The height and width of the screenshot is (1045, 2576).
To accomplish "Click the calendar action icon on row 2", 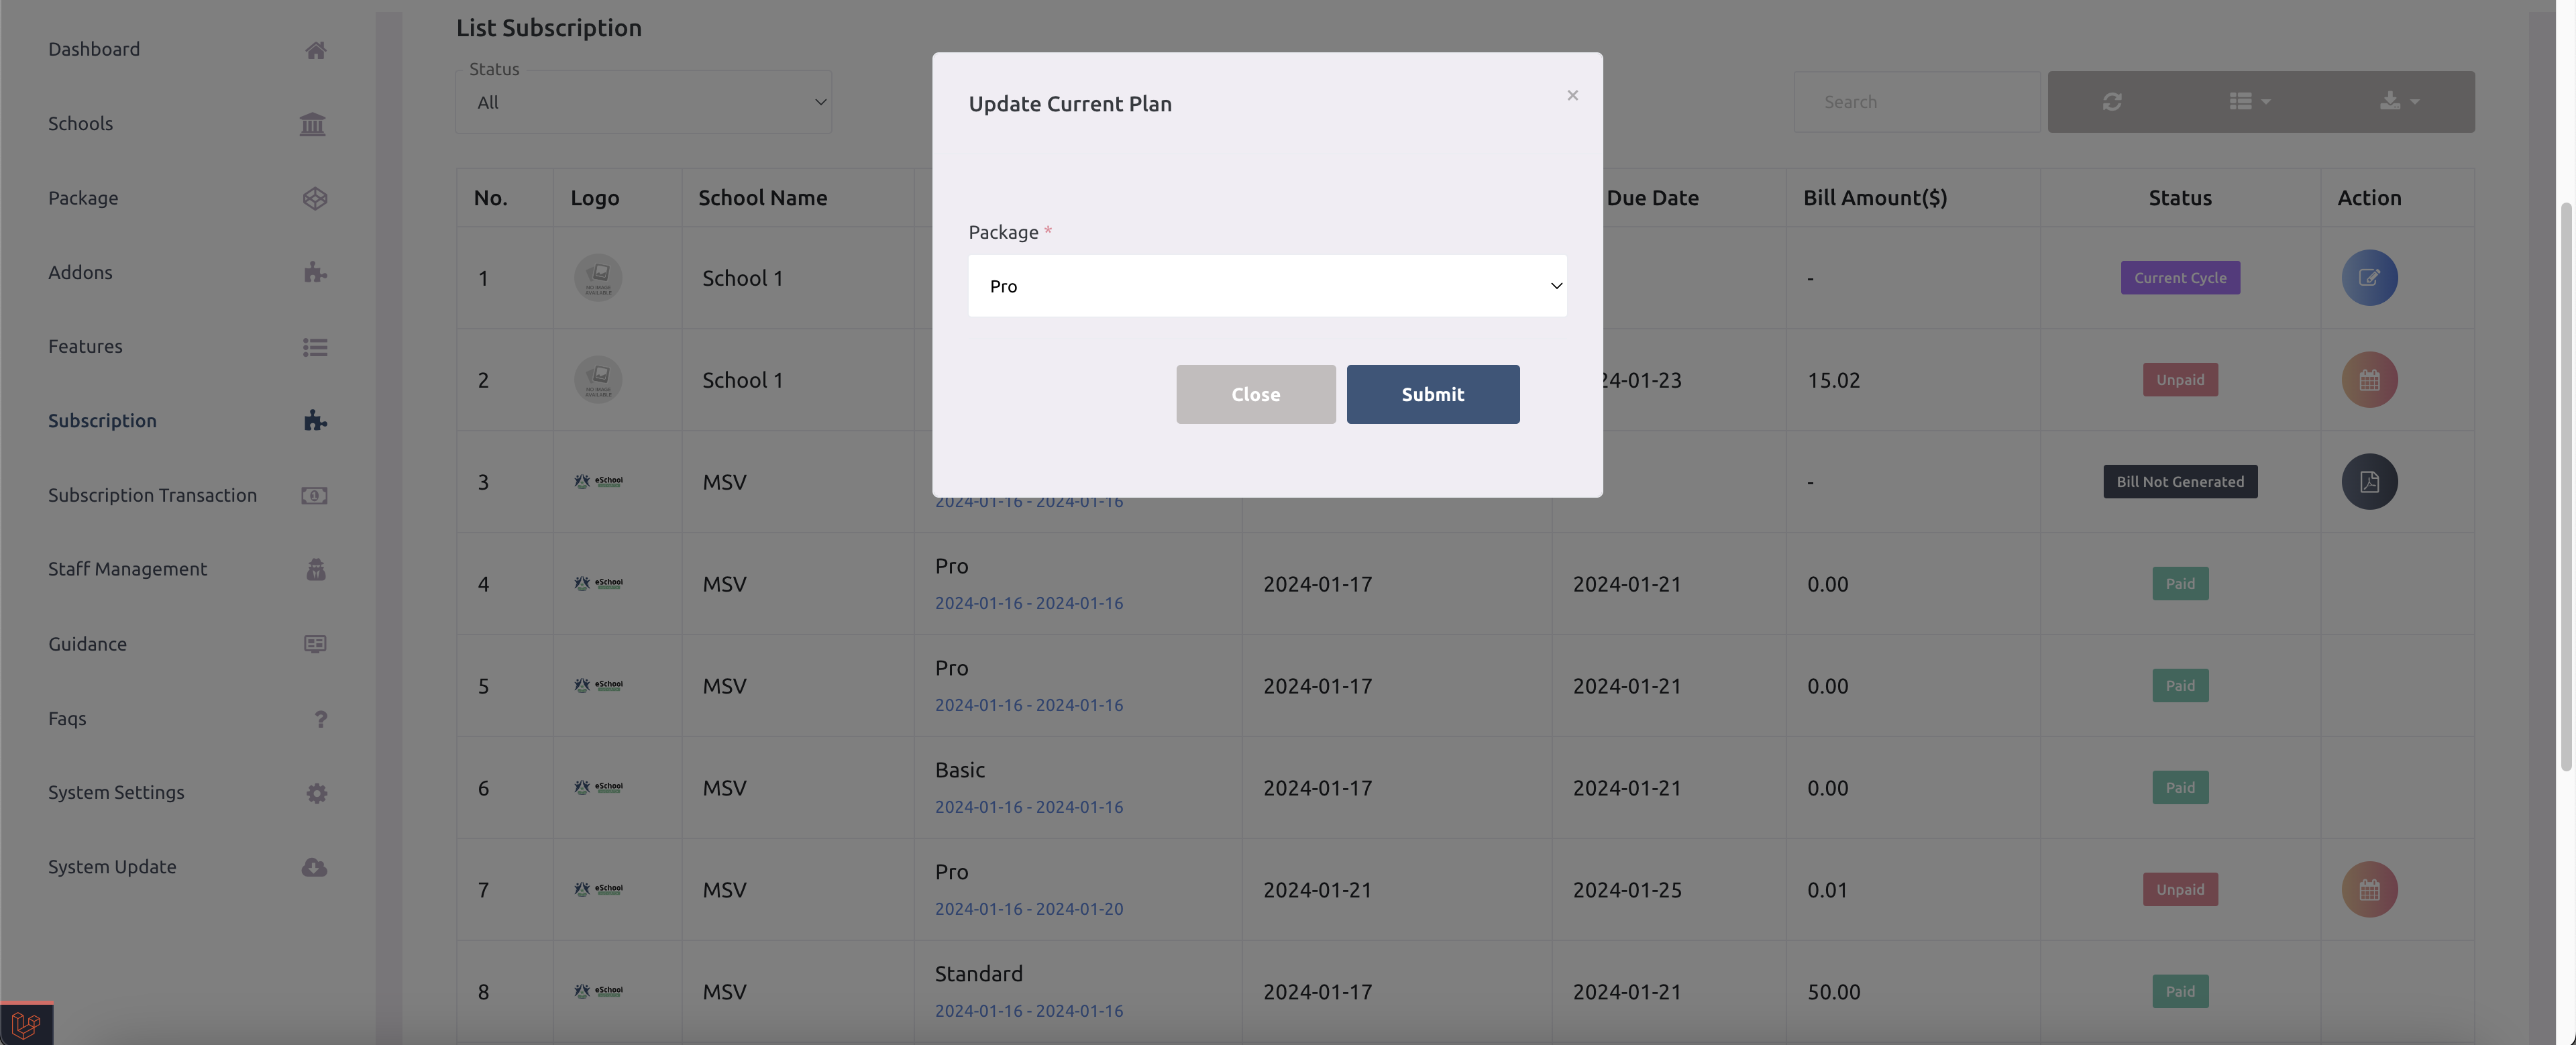I will pos(2369,379).
